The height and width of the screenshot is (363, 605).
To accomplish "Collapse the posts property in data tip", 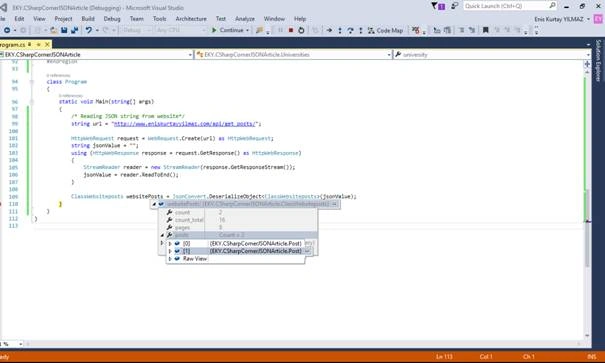I will 162,235.
